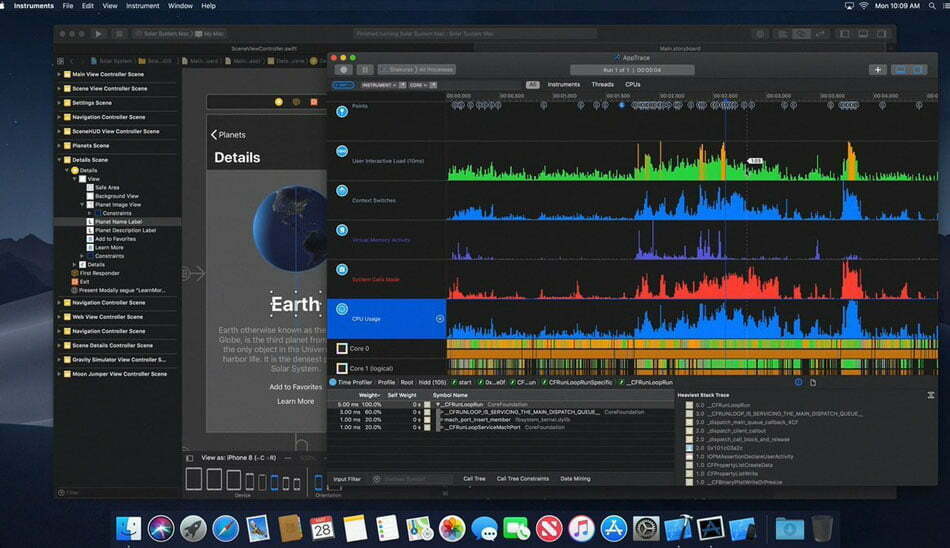
Task: Collapse the __CFRunLoopRun call tree row
Action: [438, 404]
